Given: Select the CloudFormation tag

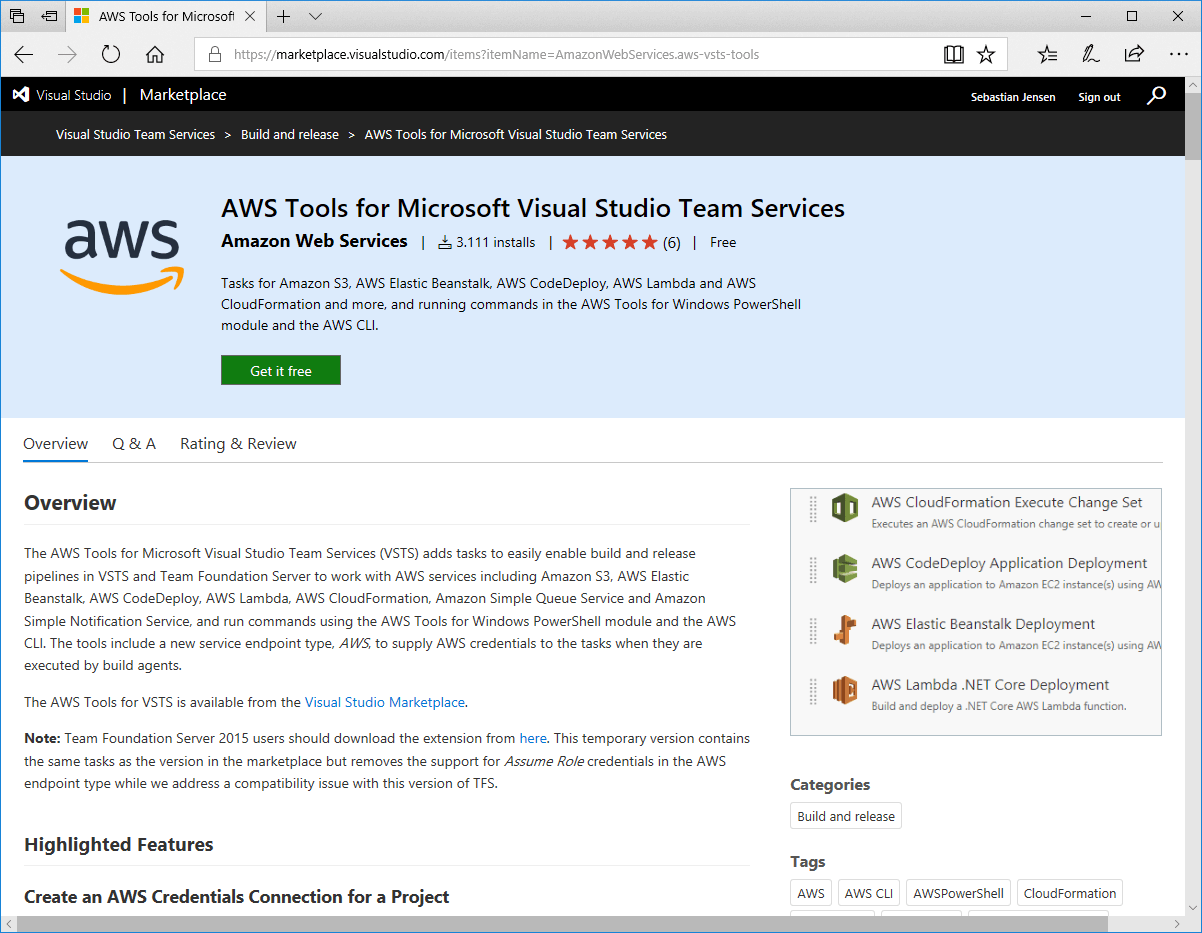Looking at the screenshot, I should pyautogui.click(x=1069, y=893).
